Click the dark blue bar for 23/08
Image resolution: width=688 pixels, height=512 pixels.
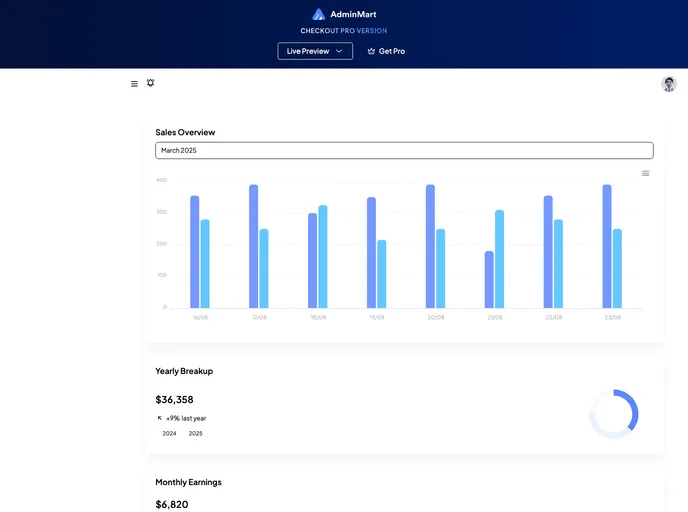(x=607, y=246)
